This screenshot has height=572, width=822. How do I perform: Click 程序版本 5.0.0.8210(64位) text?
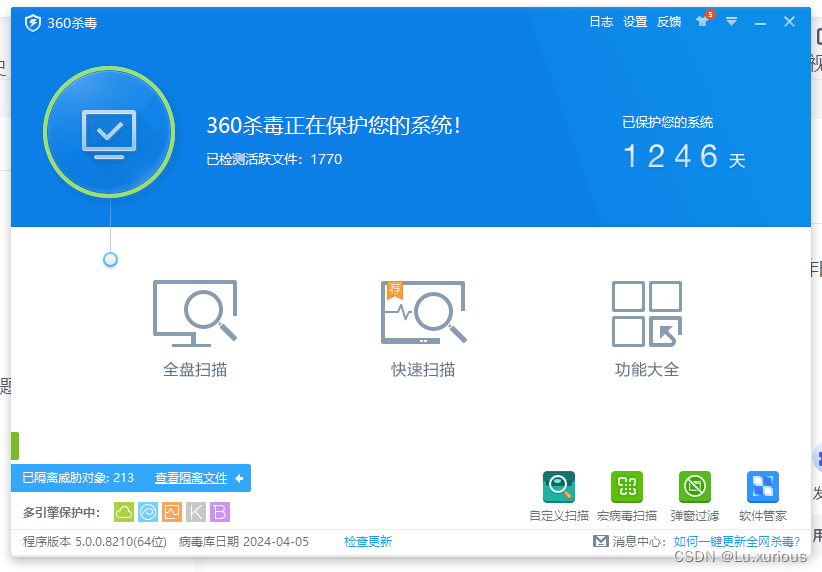click(95, 542)
